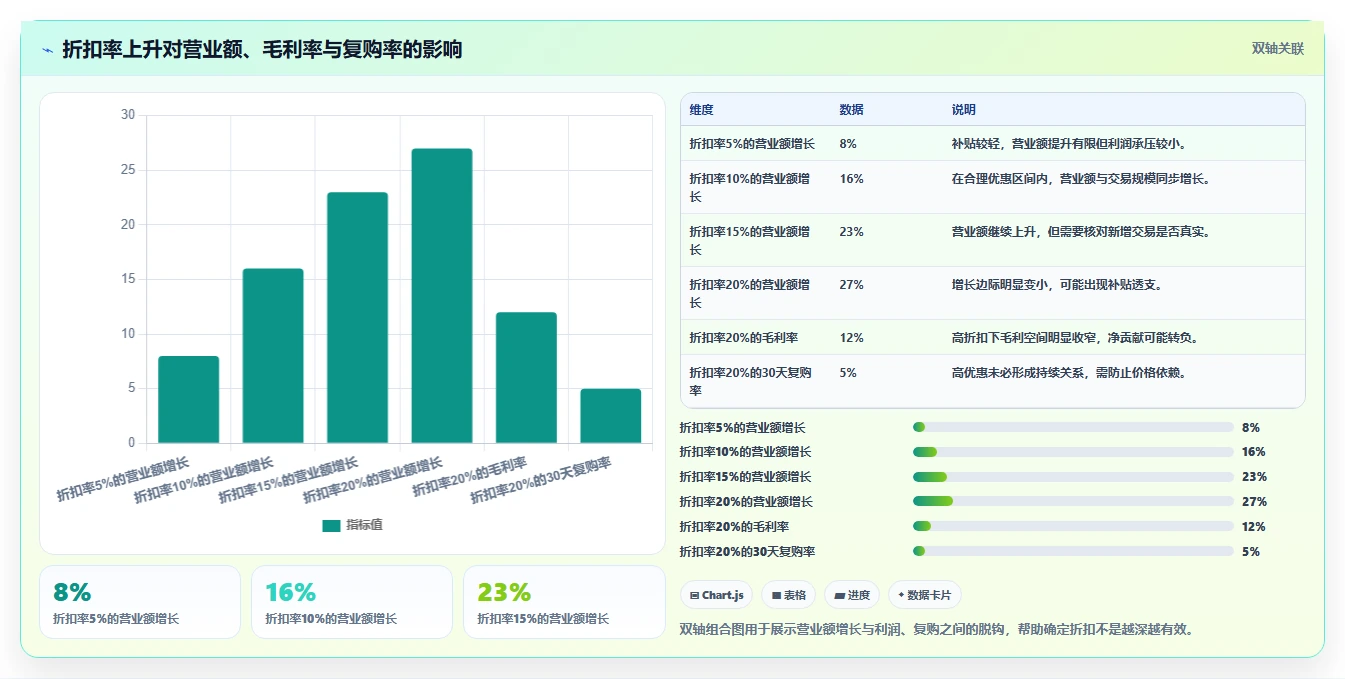Click y-axis label 30 on chart
This screenshot has width=1345, height=679.
pyautogui.click(x=128, y=115)
